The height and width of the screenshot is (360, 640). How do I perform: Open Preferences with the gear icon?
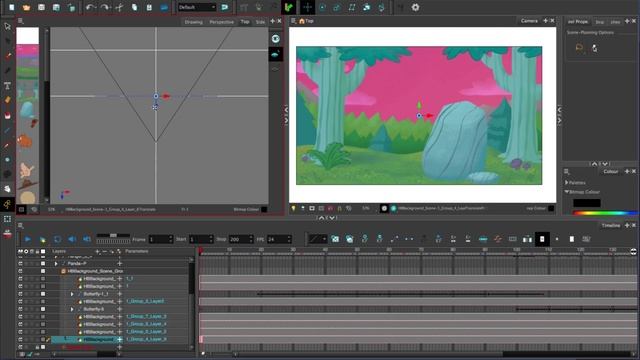(x=415, y=7)
